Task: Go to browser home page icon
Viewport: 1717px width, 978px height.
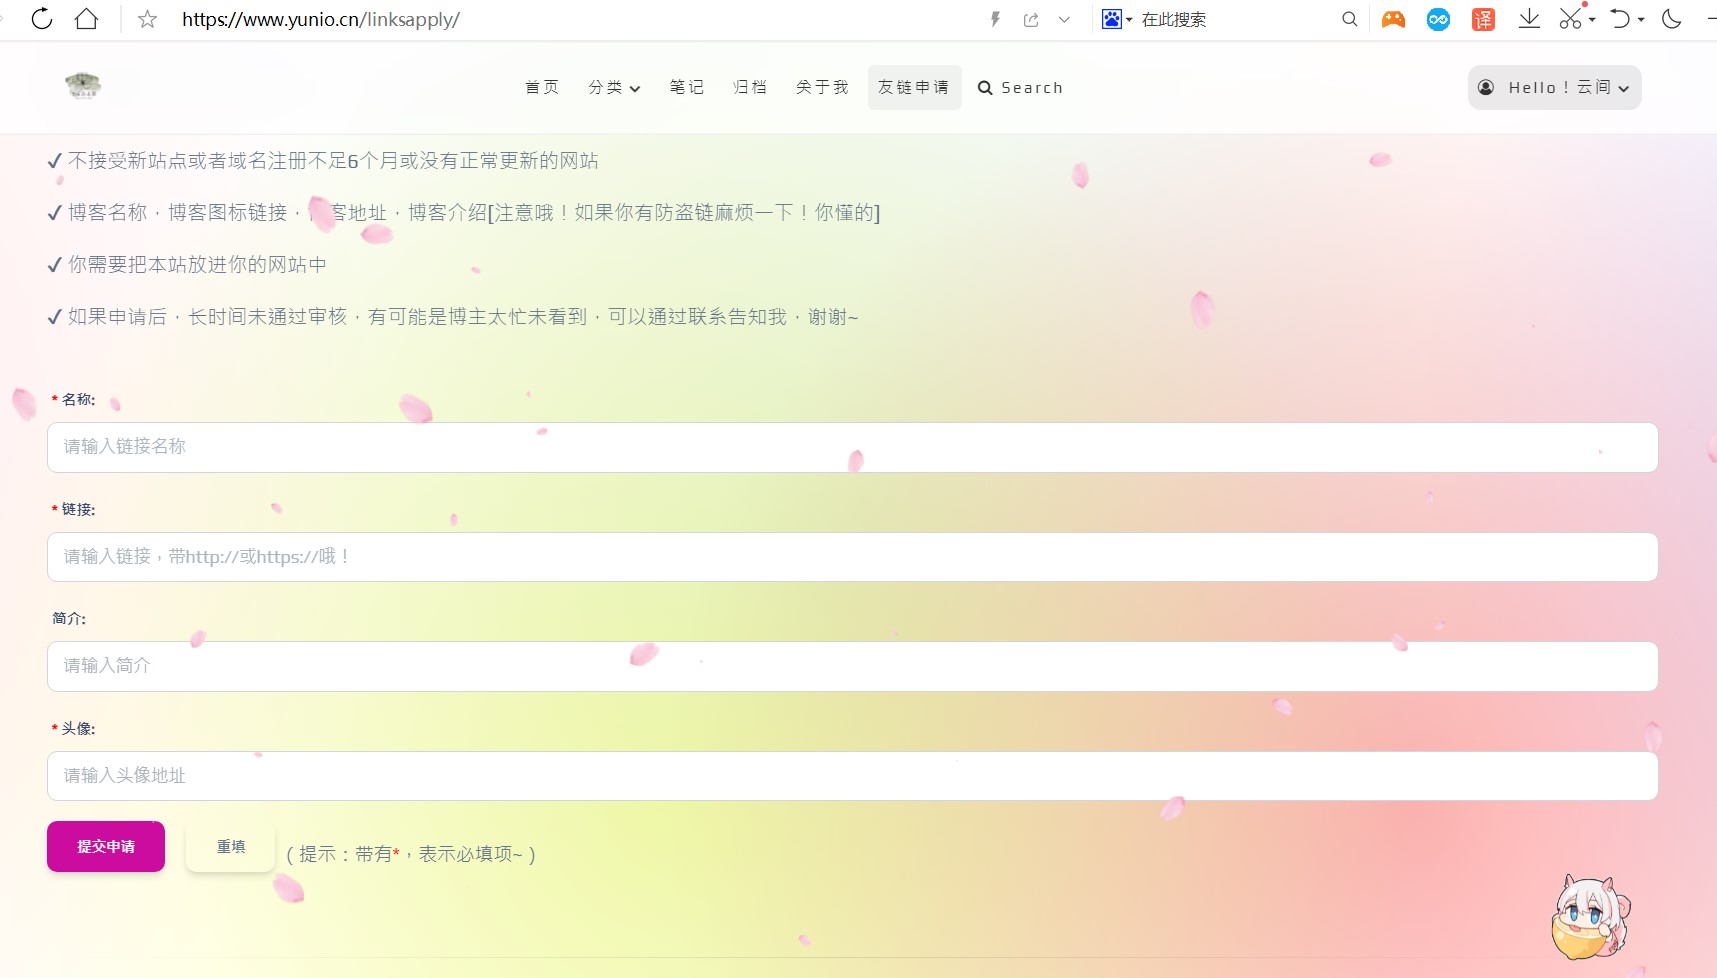Action: (87, 19)
